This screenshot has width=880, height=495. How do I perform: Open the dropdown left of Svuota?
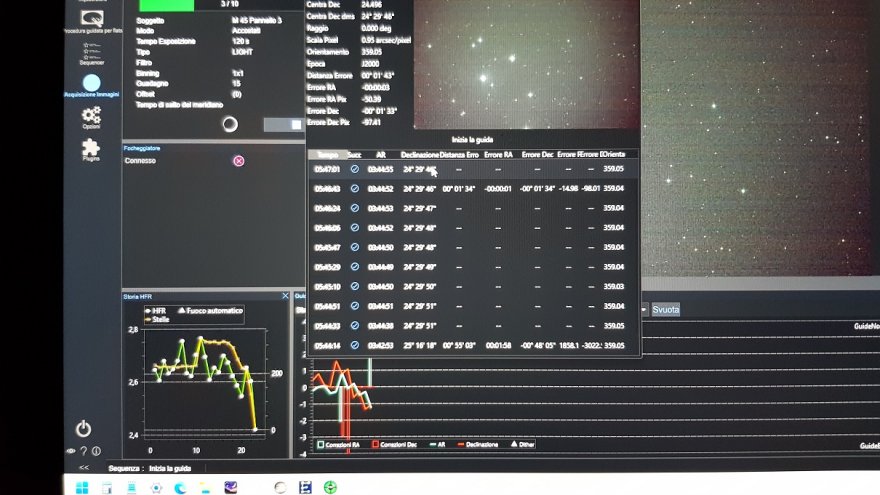(x=644, y=310)
